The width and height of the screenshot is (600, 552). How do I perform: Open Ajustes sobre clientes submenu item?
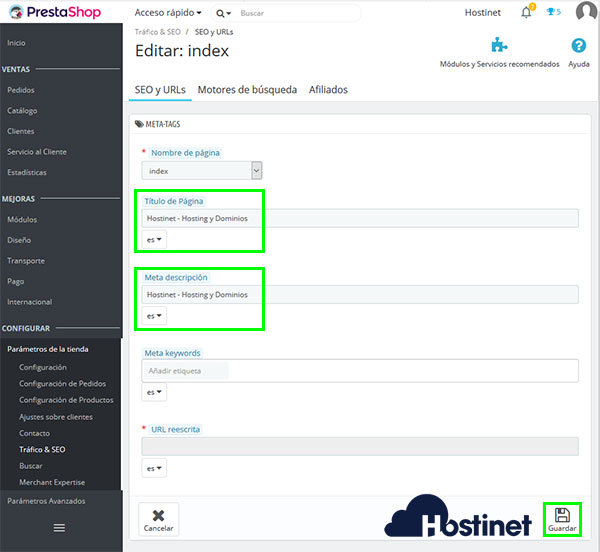tap(56, 417)
